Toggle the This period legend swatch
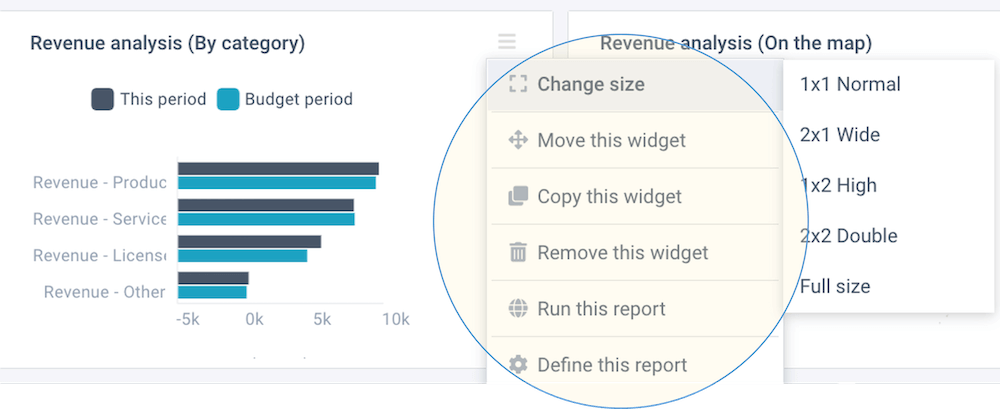1000x409 pixels. pos(102,100)
